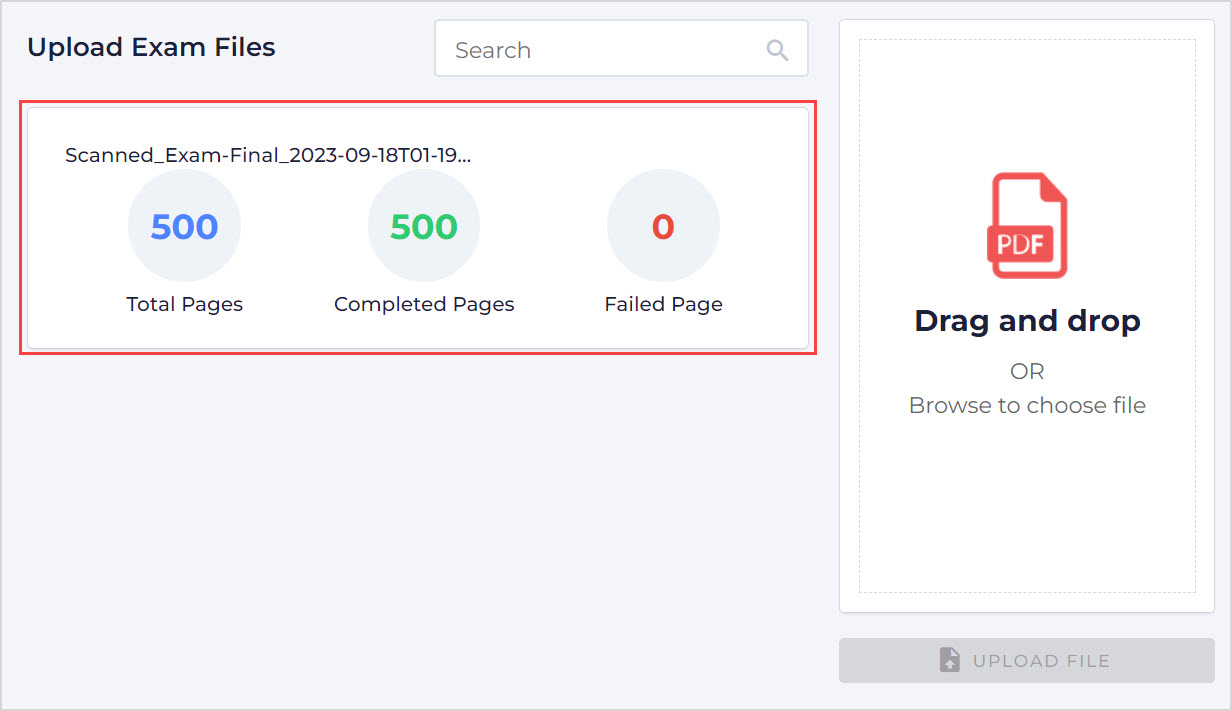Screen dimensions: 1232x711
Task: Click blank space at the top of the dashed drop zone, above the PDF icon
Action: [1027, 100]
